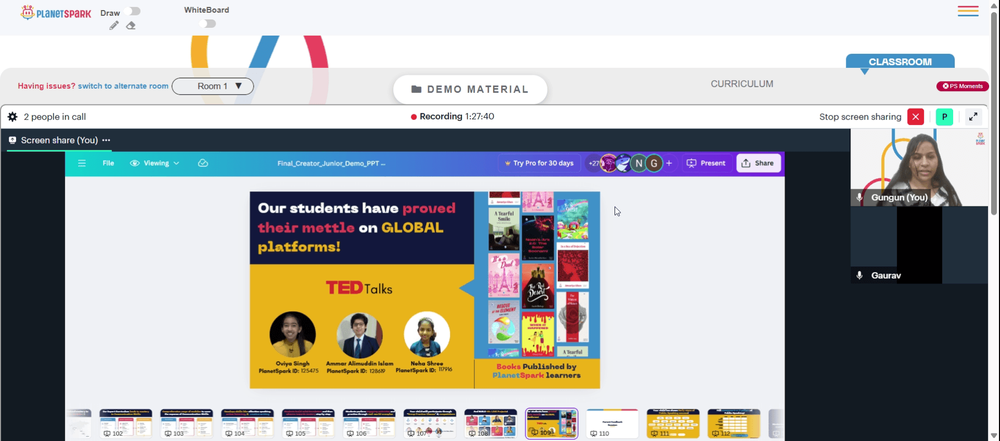Click the Recording 1:27:40 indicator
This screenshot has width=1000, height=441.
pos(453,117)
